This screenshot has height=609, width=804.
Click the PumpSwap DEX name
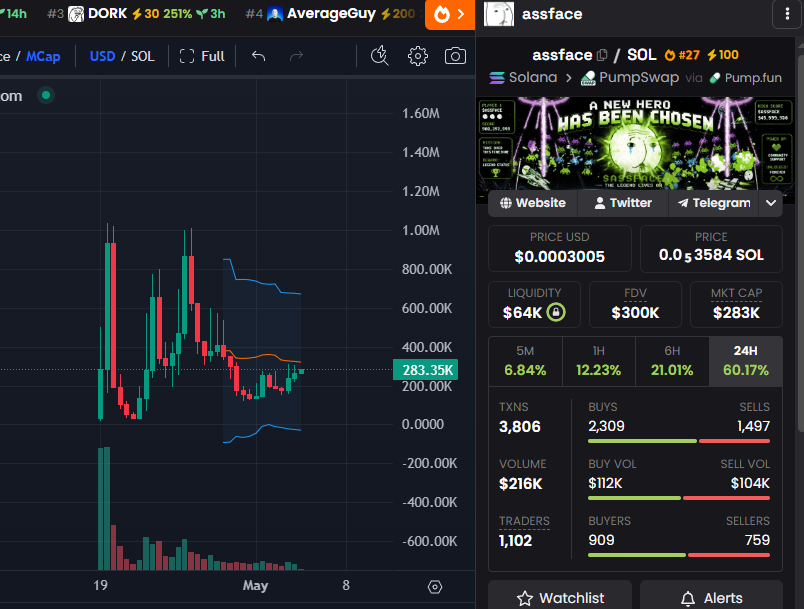[639, 77]
